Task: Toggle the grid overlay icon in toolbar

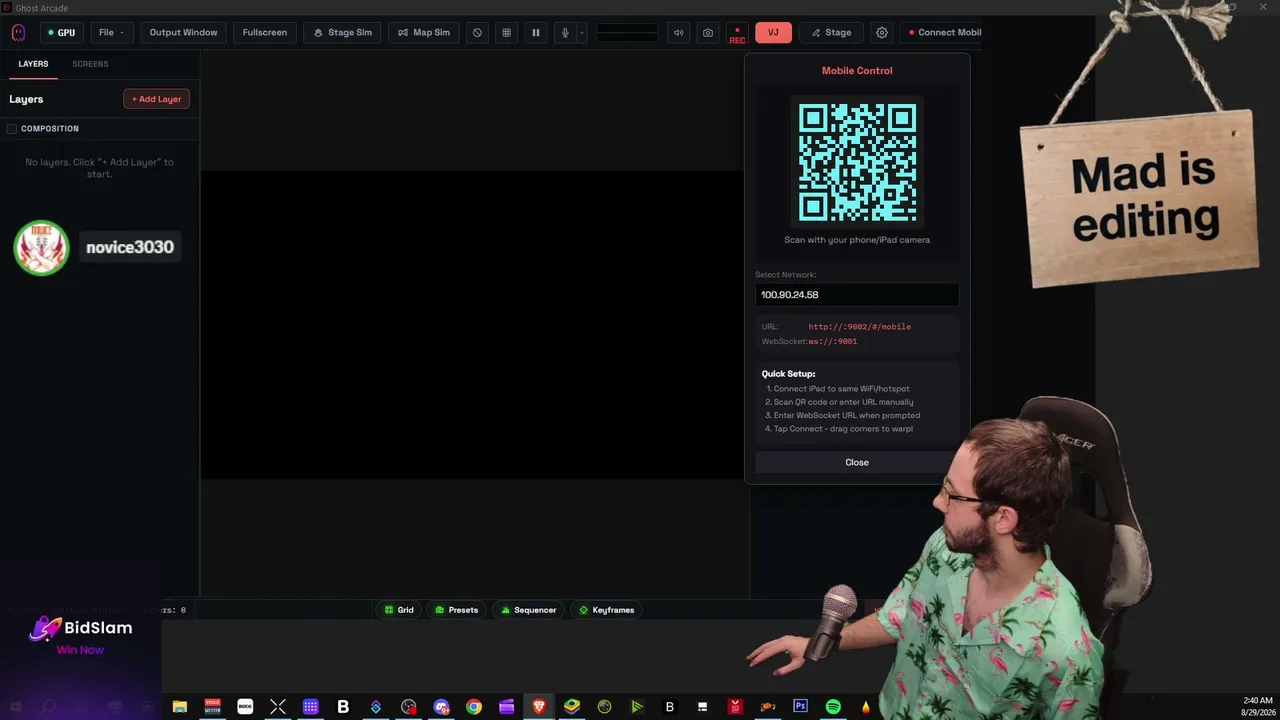Action: pos(506,32)
